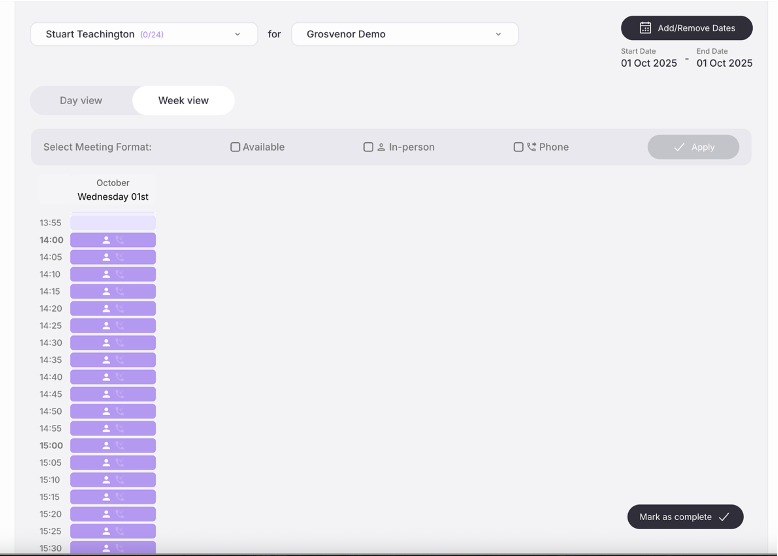Select the Week view tab
The height and width of the screenshot is (556, 778).
pyautogui.click(x=184, y=100)
